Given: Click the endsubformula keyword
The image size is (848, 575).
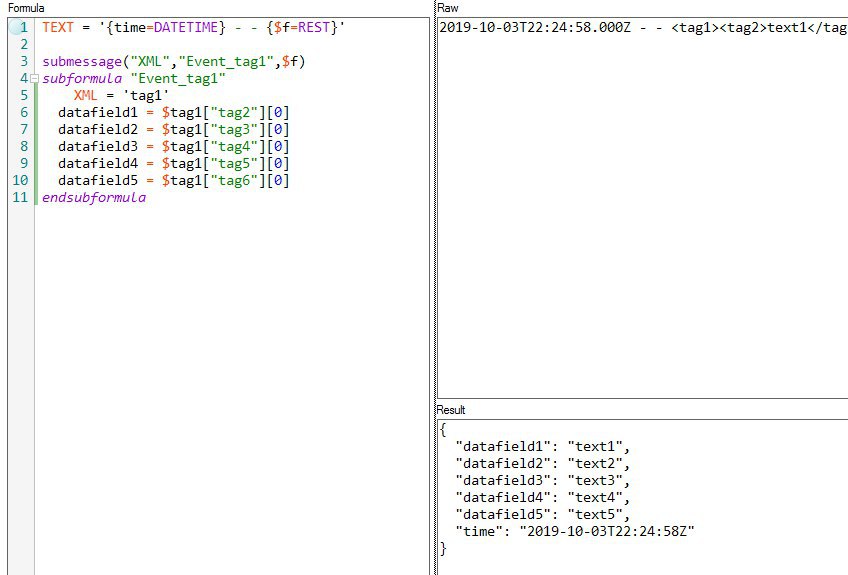Looking at the screenshot, I should click(x=94, y=197).
